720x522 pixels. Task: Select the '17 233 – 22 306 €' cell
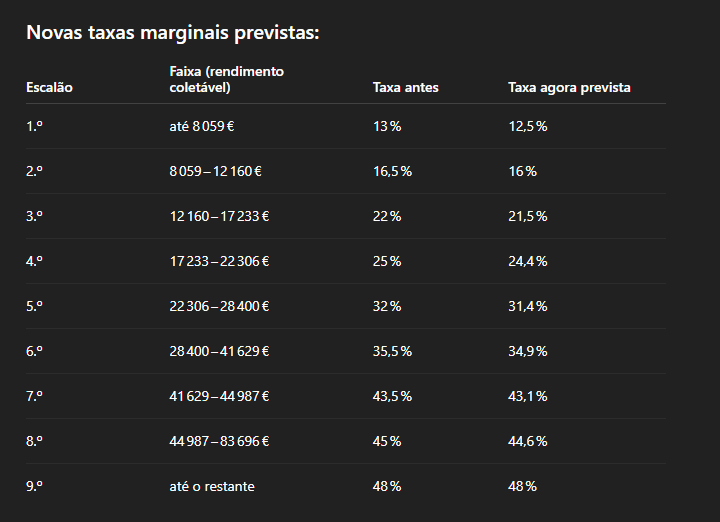[219, 261]
